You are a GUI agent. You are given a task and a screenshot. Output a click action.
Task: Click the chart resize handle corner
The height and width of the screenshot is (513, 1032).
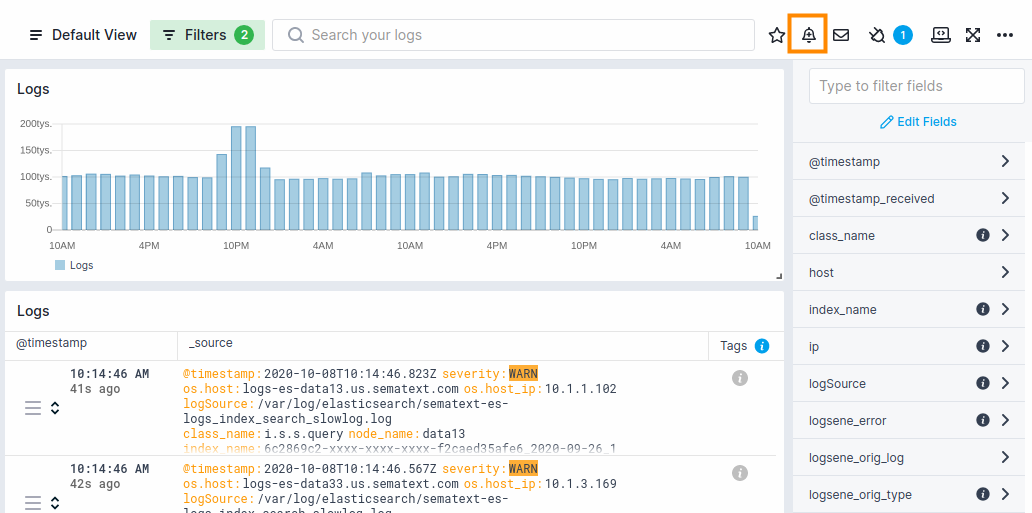click(x=779, y=276)
